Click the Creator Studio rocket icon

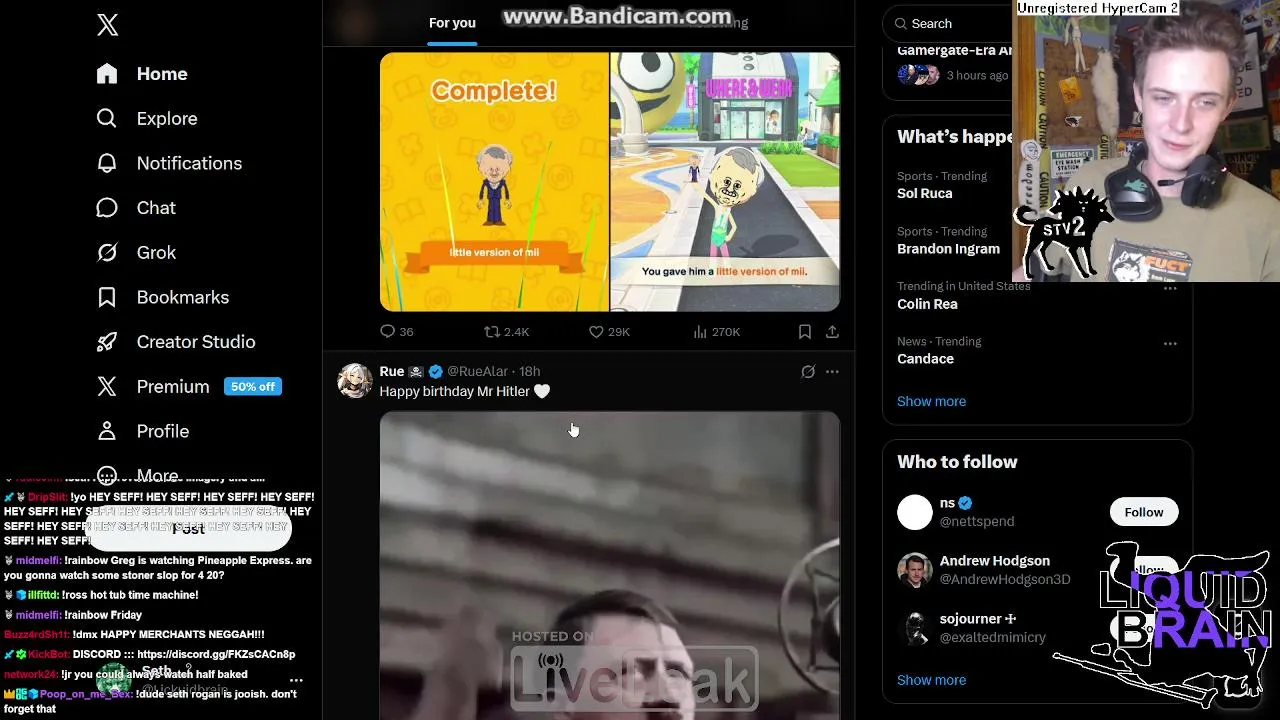(x=107, y=342)
